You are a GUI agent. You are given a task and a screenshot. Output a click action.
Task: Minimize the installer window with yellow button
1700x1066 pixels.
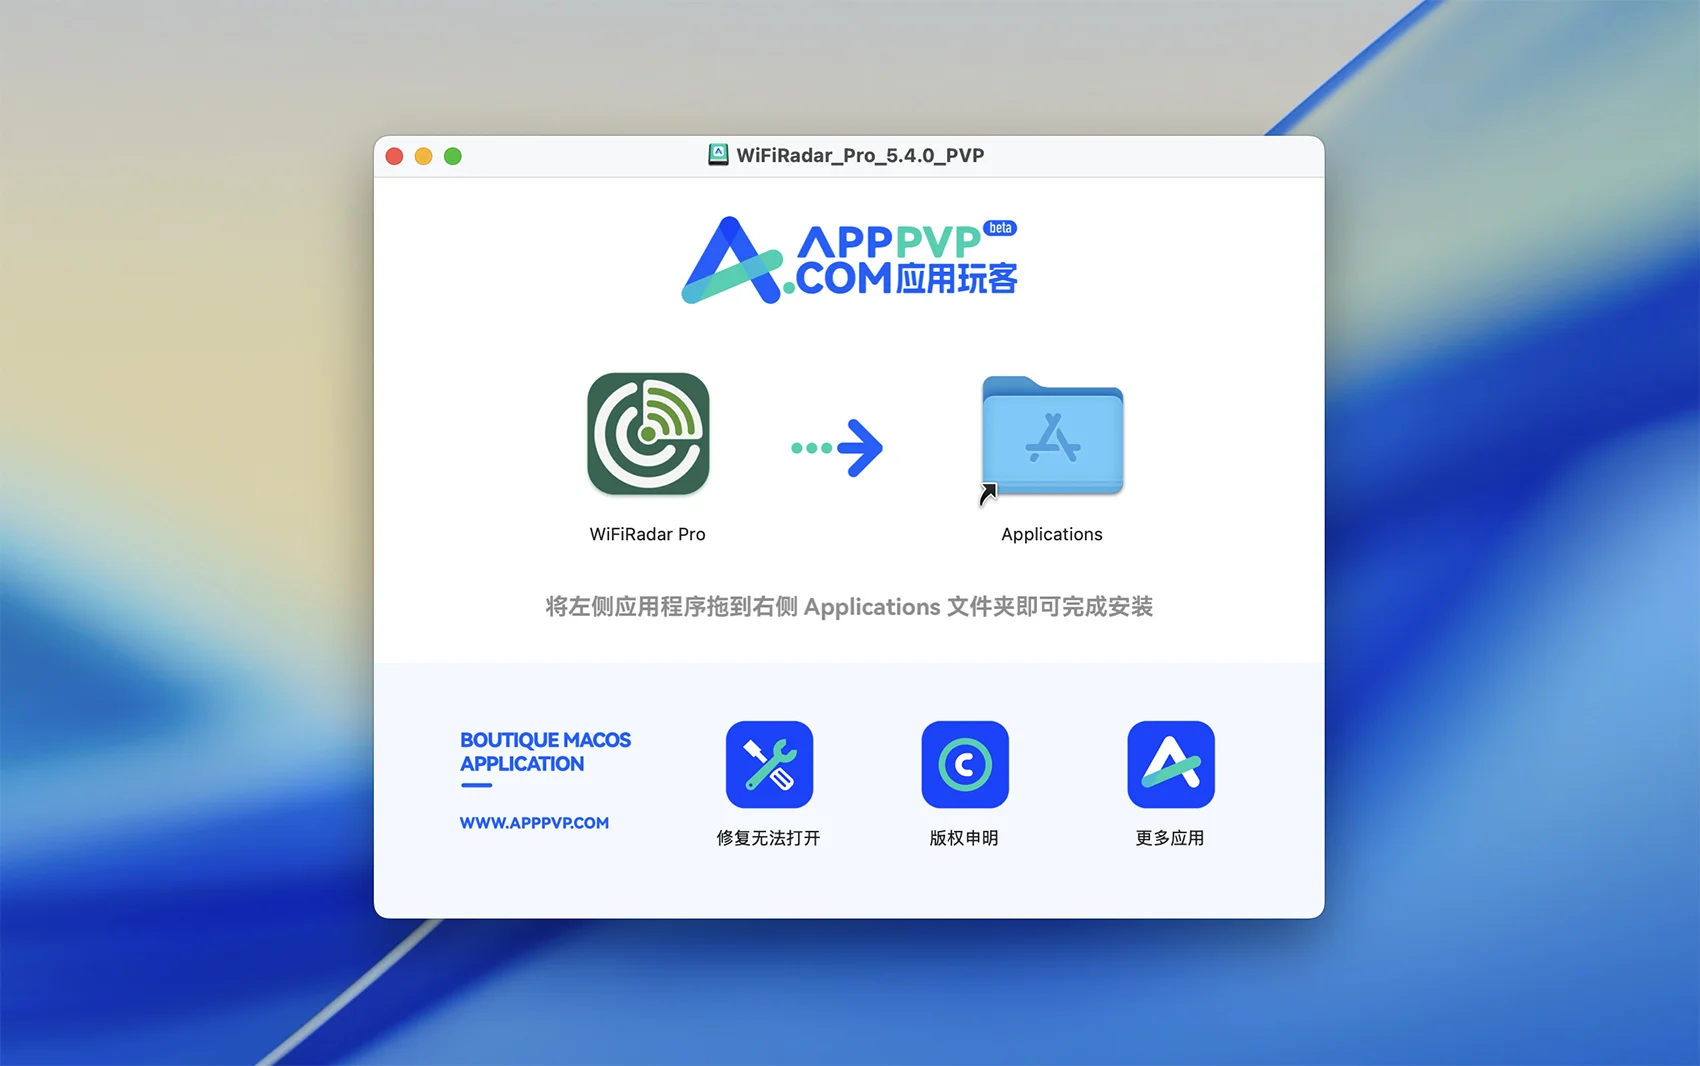point(423,156)
